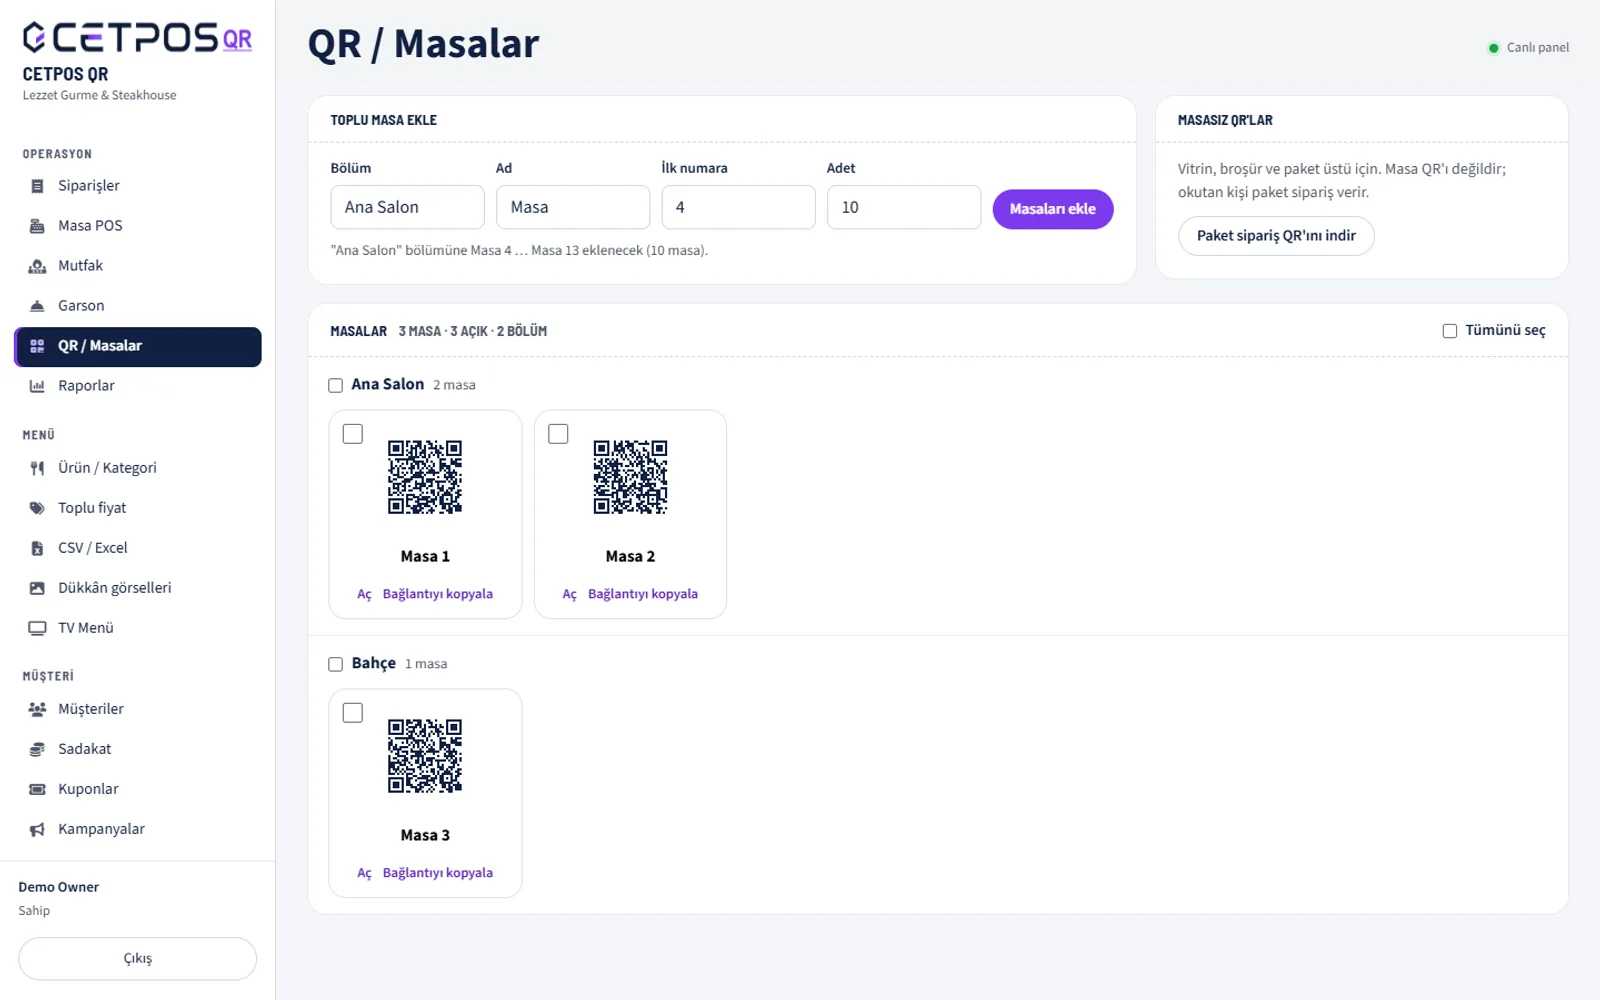Click Aç link under Masa 2
This screenshot has height=1000, width=1600.
pos(569,594)
